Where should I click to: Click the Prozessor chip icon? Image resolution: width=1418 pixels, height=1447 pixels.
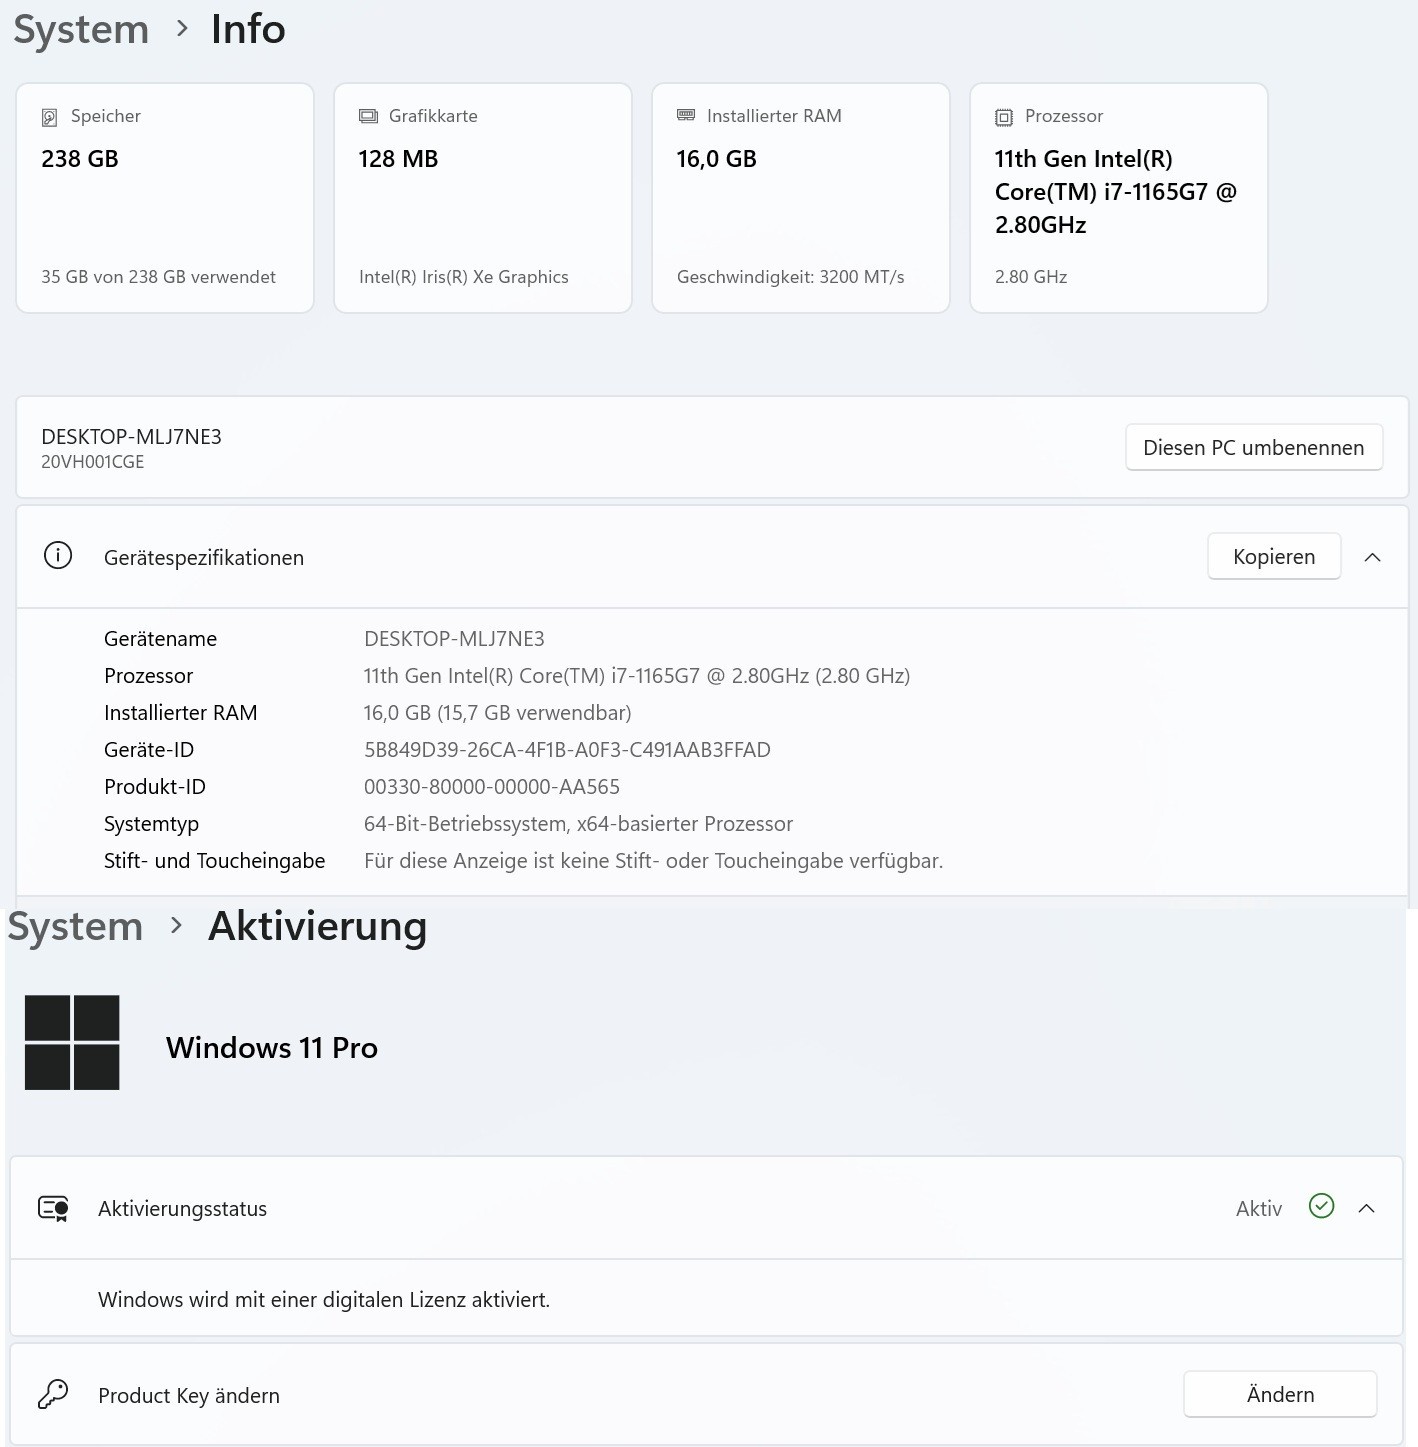coord(1004,117)
